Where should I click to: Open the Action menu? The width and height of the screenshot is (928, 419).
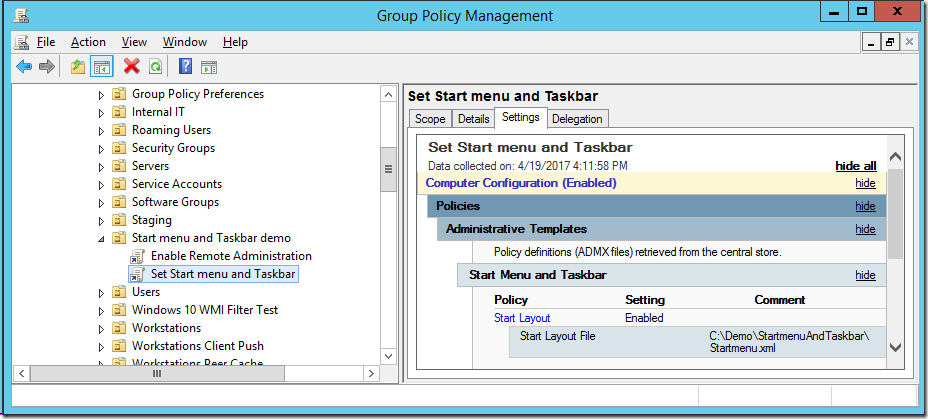tap(88, 42)
